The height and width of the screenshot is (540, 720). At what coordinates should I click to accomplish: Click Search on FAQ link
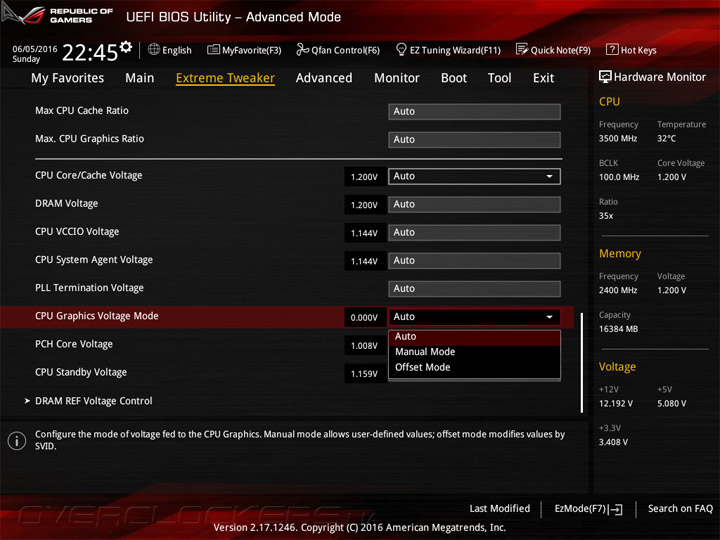pyautogui.click(x=681, y=508)
